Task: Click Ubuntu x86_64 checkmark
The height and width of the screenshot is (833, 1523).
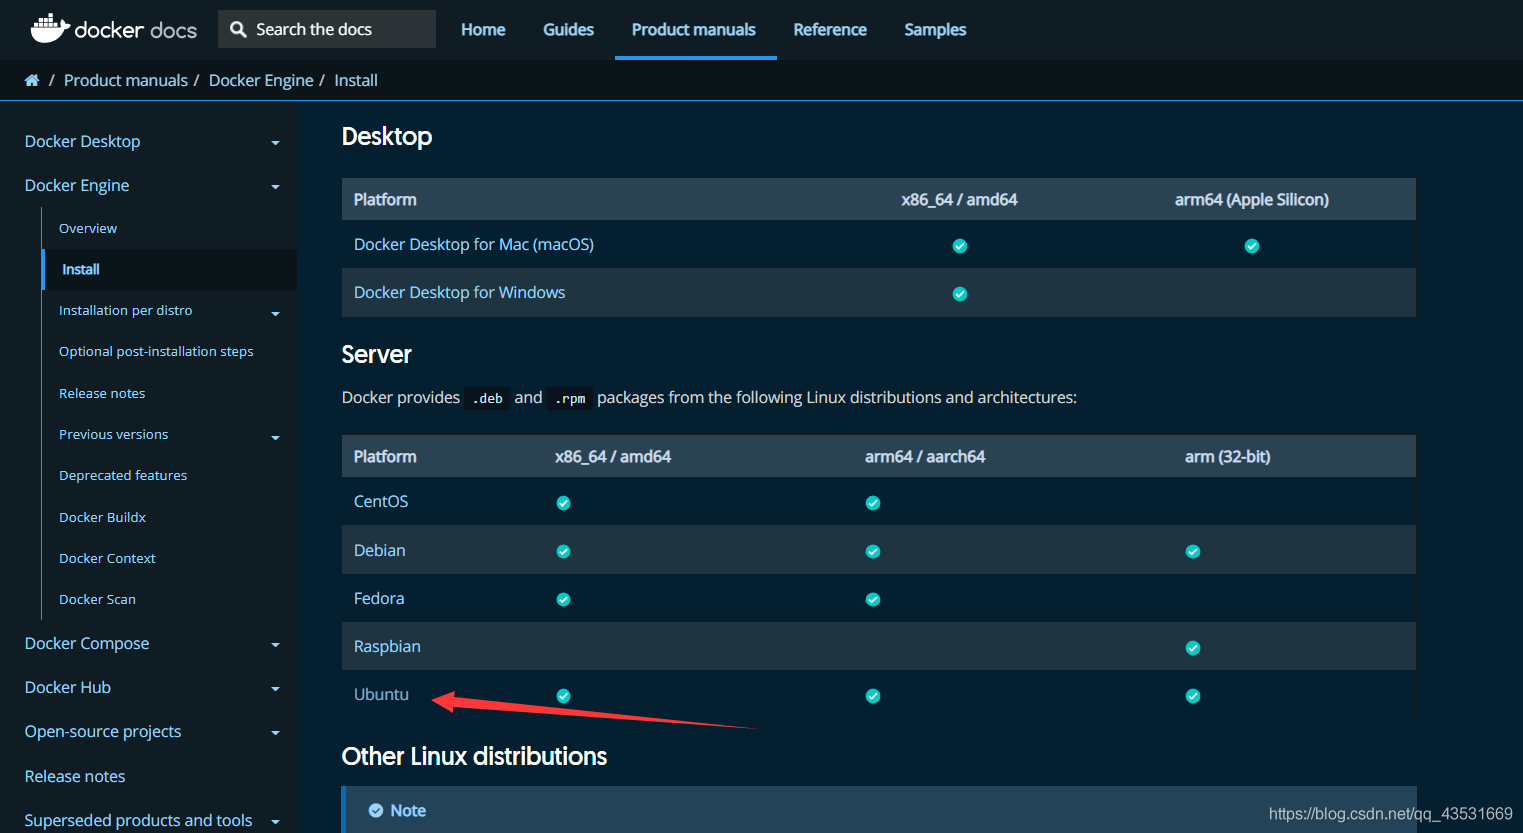Action: (564, 696)
